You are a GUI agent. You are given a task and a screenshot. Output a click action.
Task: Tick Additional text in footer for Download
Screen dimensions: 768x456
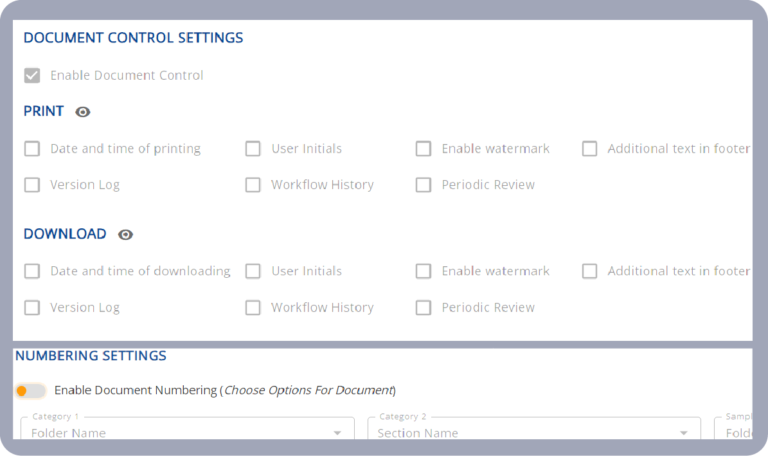pyautogui.click(x=589, y=271)
